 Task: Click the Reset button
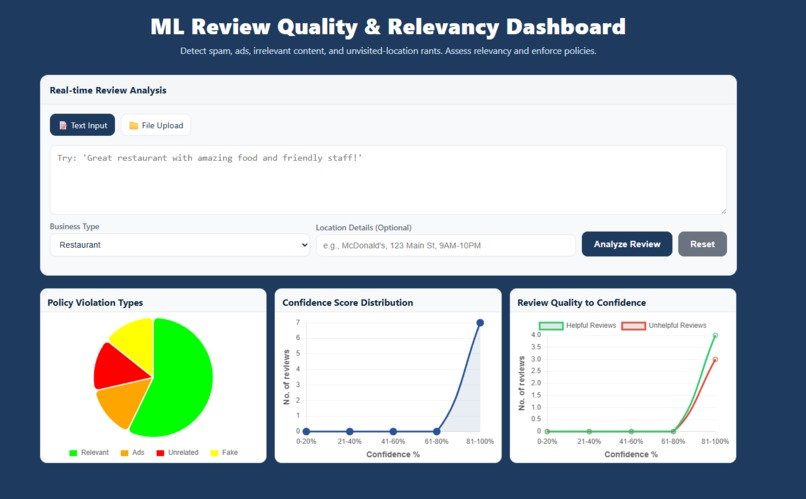pyautogui.click(x=702, y=244)
